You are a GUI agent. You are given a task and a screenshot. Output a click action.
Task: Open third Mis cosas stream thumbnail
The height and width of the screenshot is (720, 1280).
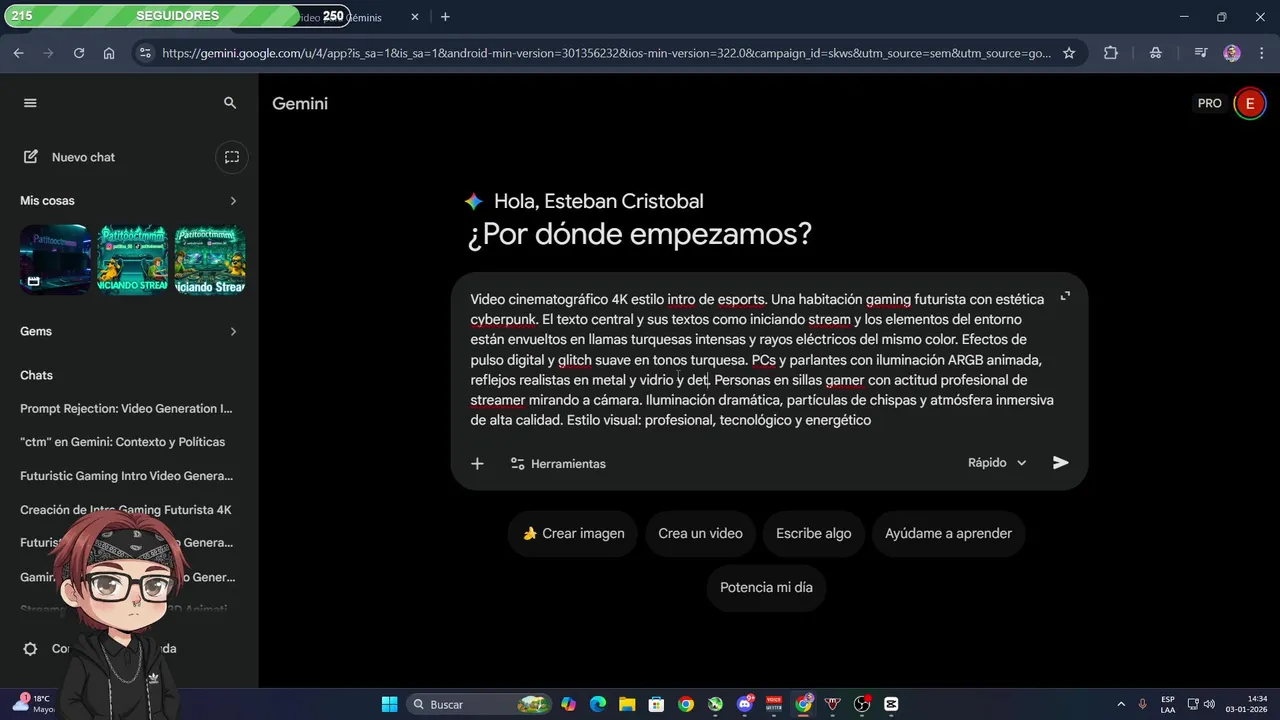click(210, 260)
